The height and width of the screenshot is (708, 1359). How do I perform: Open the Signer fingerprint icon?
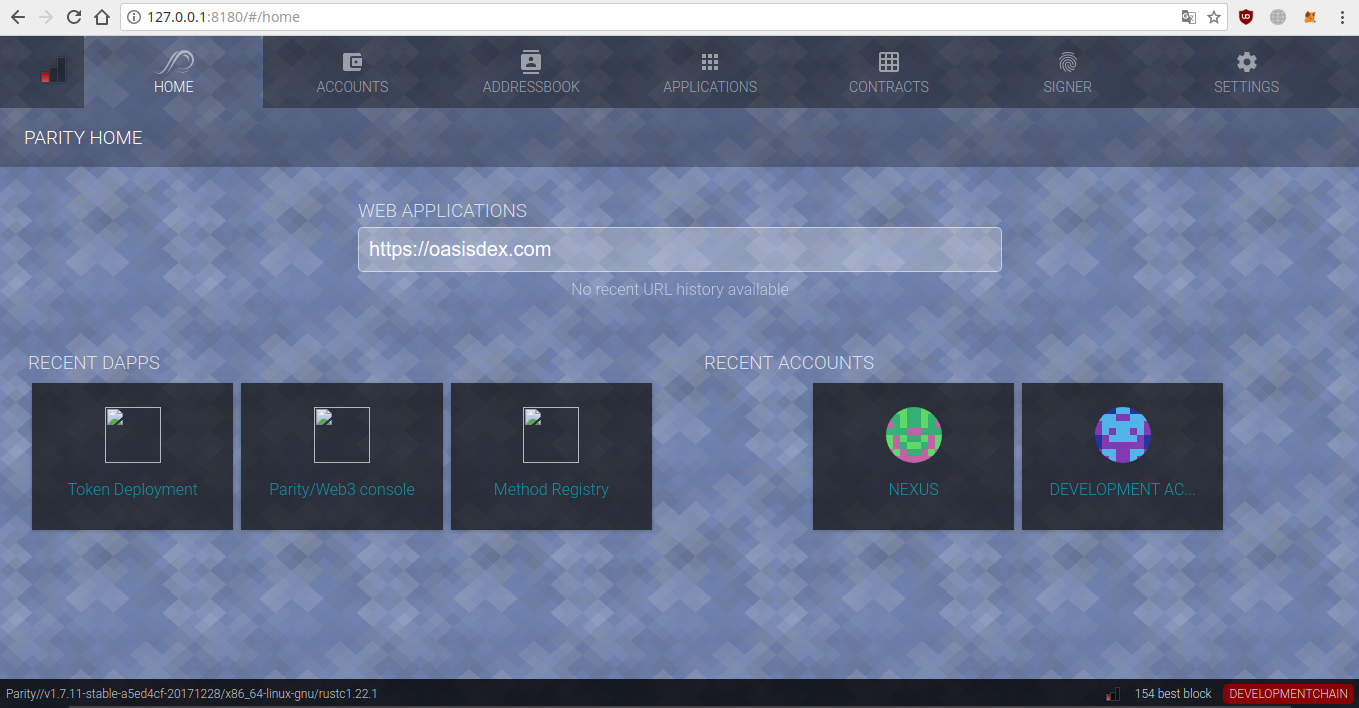(x=1067, y=61)
